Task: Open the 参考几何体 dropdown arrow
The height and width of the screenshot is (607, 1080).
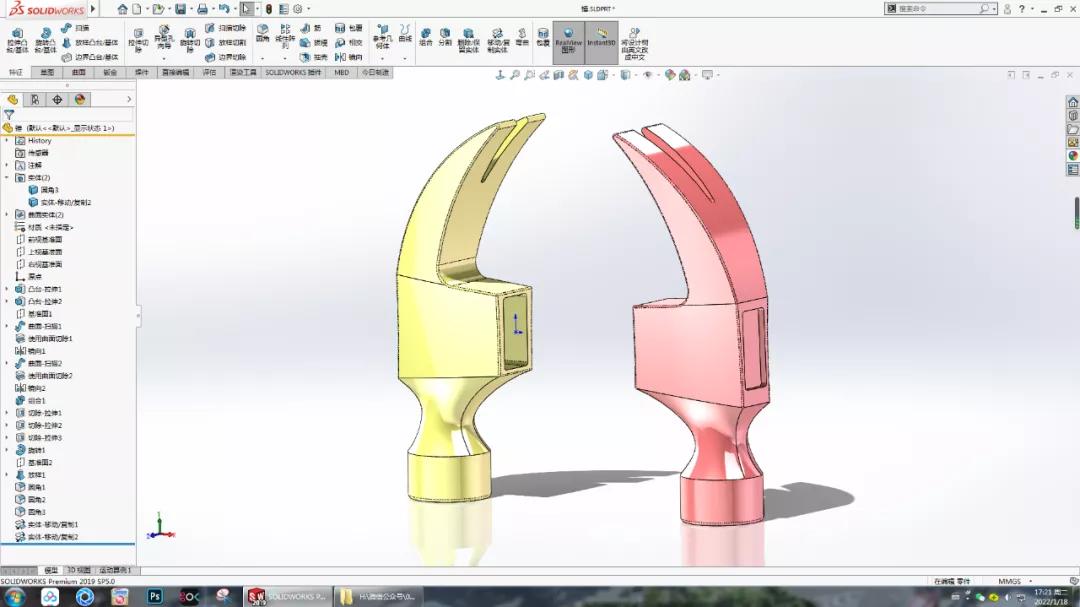Action: 385,57
